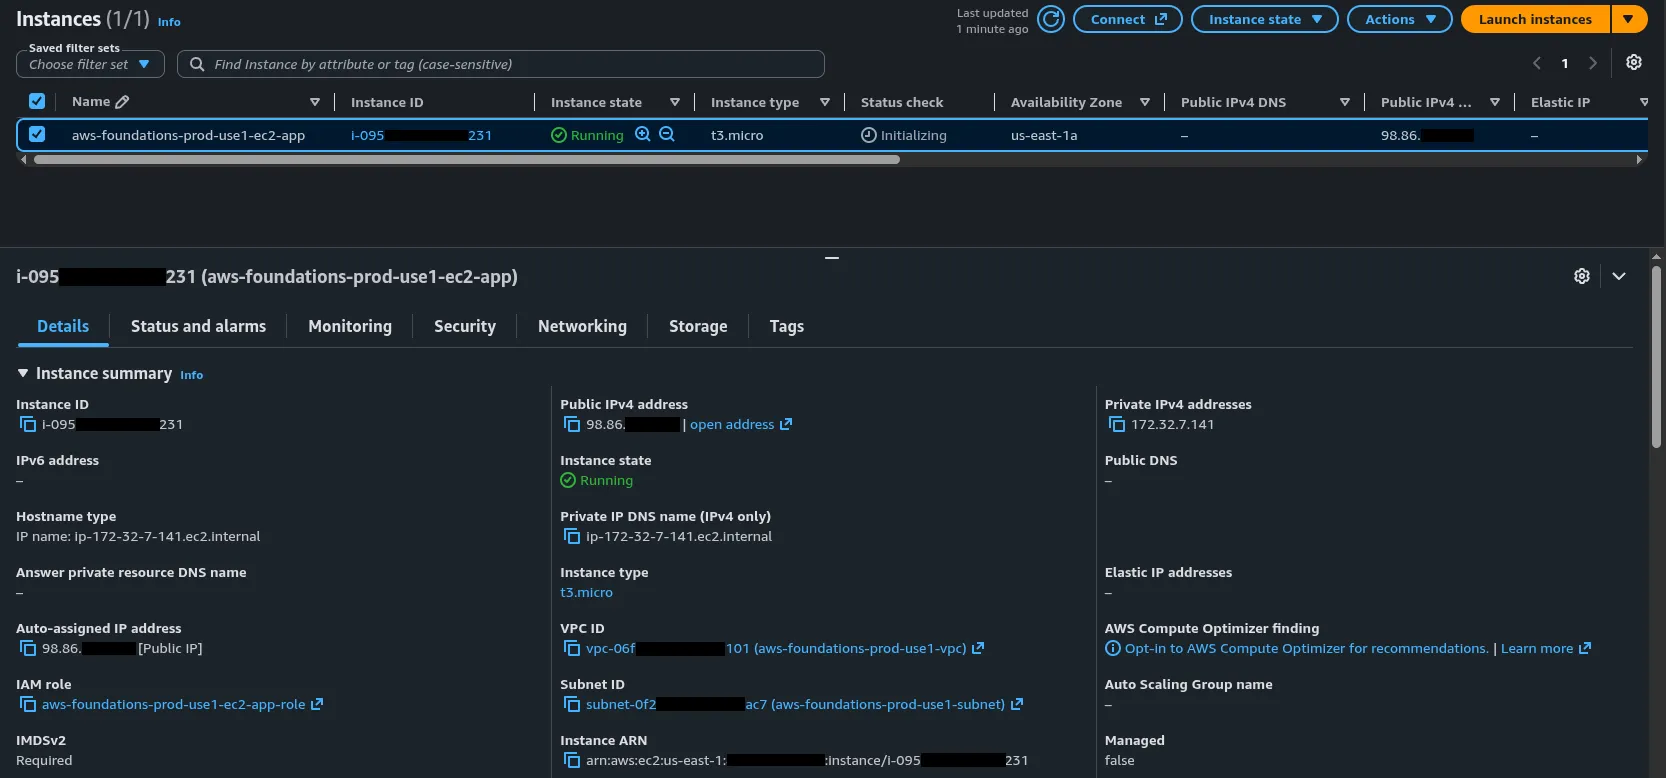Toggle select-all instances checkbox
The height and width of the screenshot is (778, 1666).
point(37,101)
